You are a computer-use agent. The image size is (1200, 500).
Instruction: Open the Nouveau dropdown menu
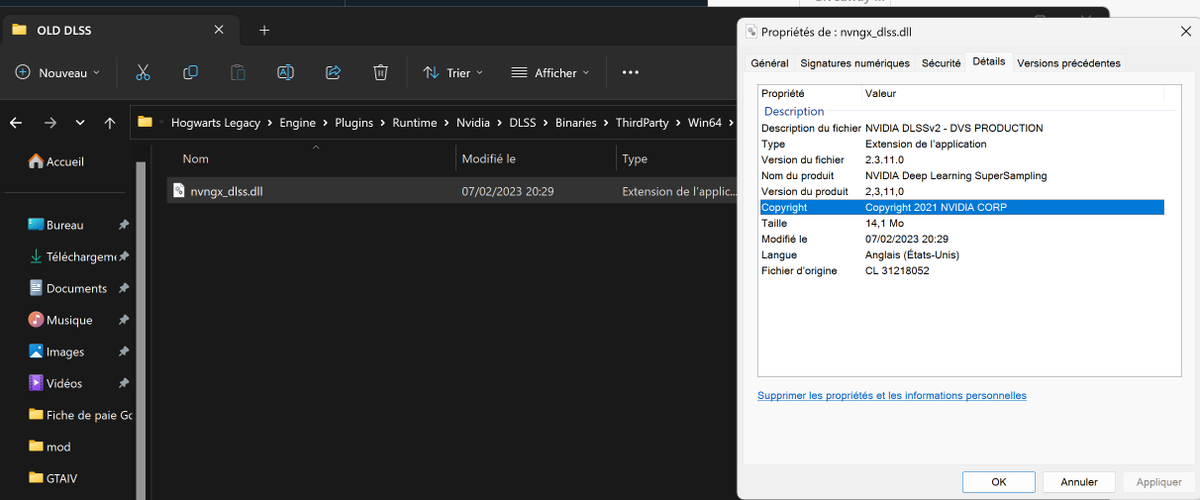pyautogui.click(x=58, y=72)
